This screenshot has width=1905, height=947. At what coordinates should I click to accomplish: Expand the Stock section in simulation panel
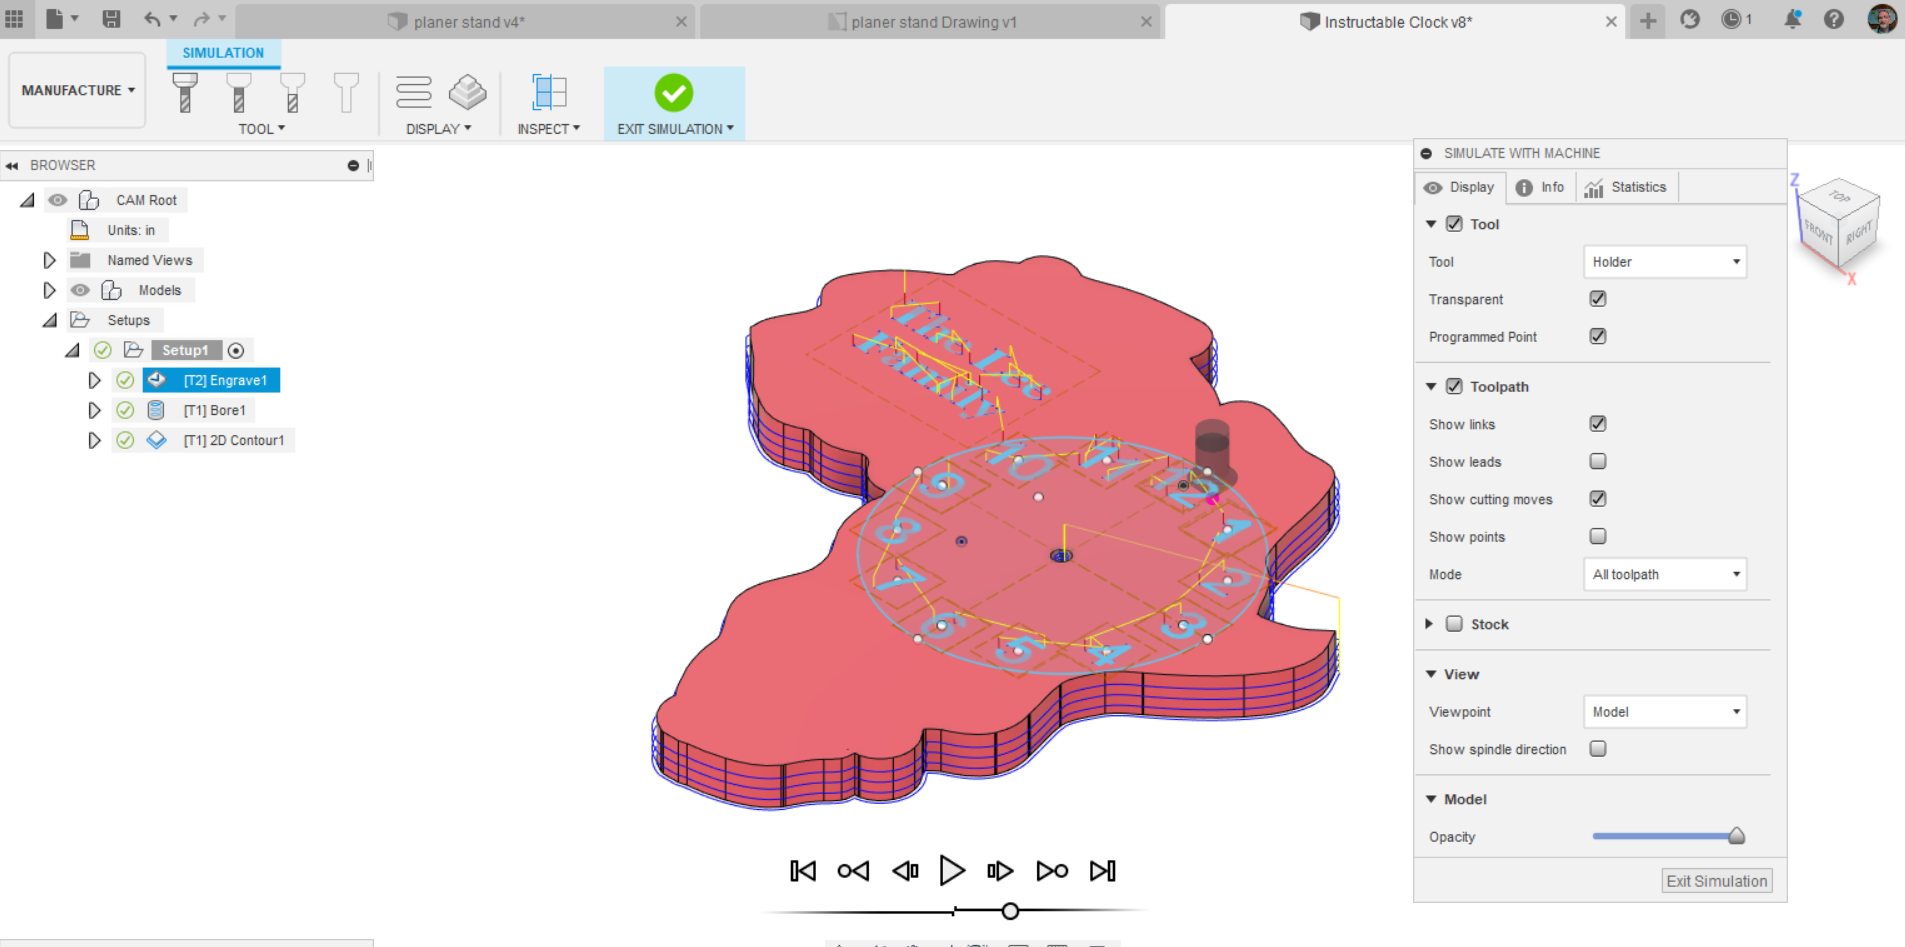1429,624
